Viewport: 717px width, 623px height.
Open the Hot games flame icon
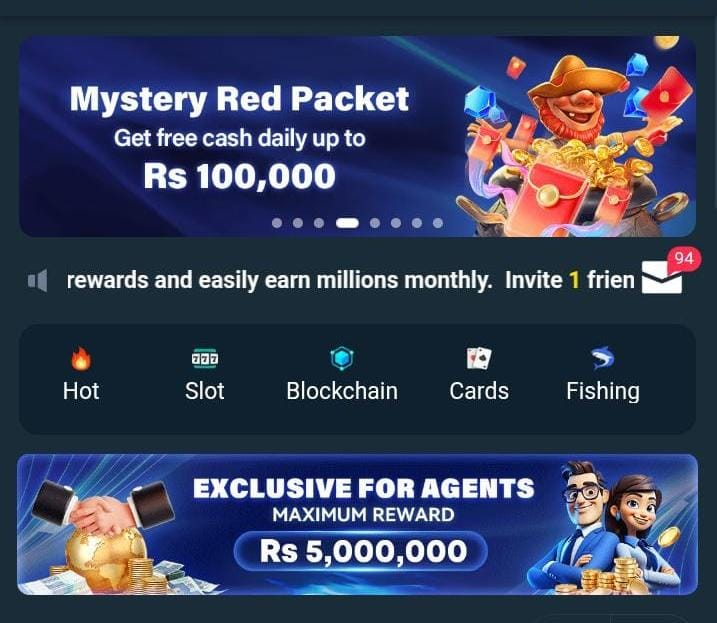coord(81,358)
